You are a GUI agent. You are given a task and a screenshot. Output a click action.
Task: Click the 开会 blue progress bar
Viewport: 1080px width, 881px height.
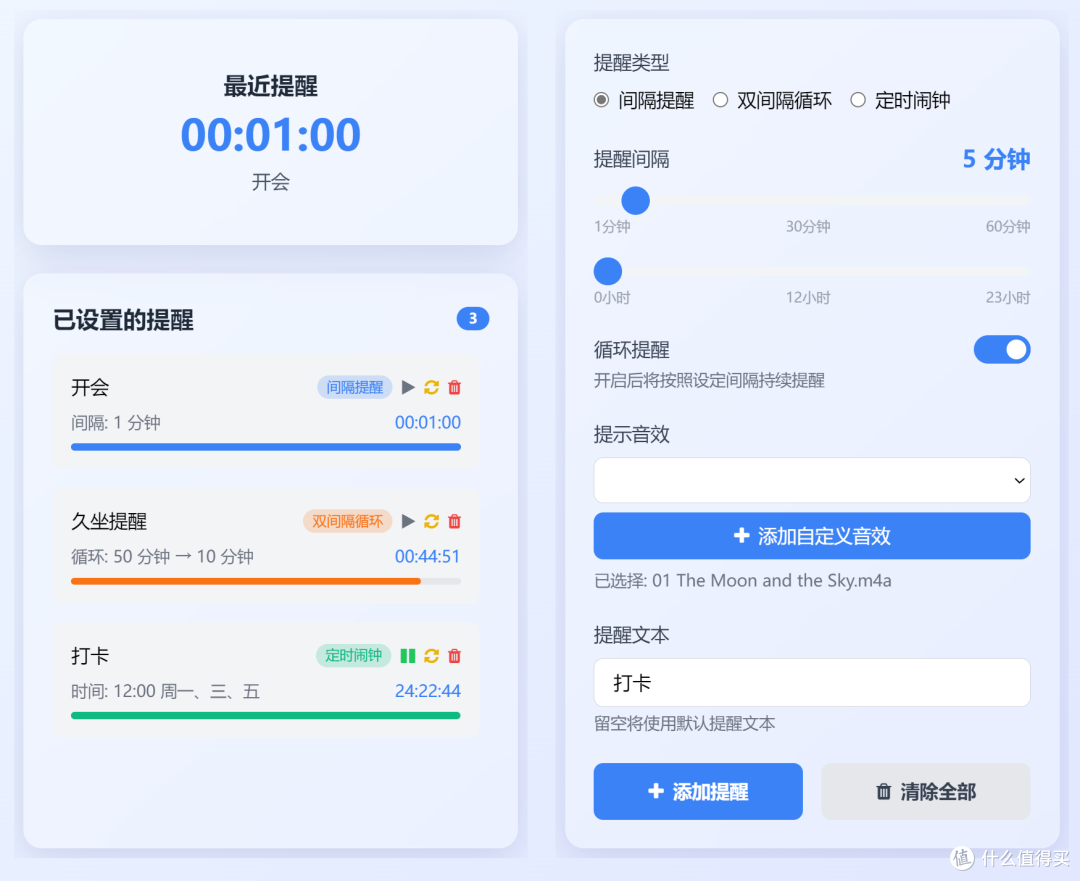click(x=266, y=447)
